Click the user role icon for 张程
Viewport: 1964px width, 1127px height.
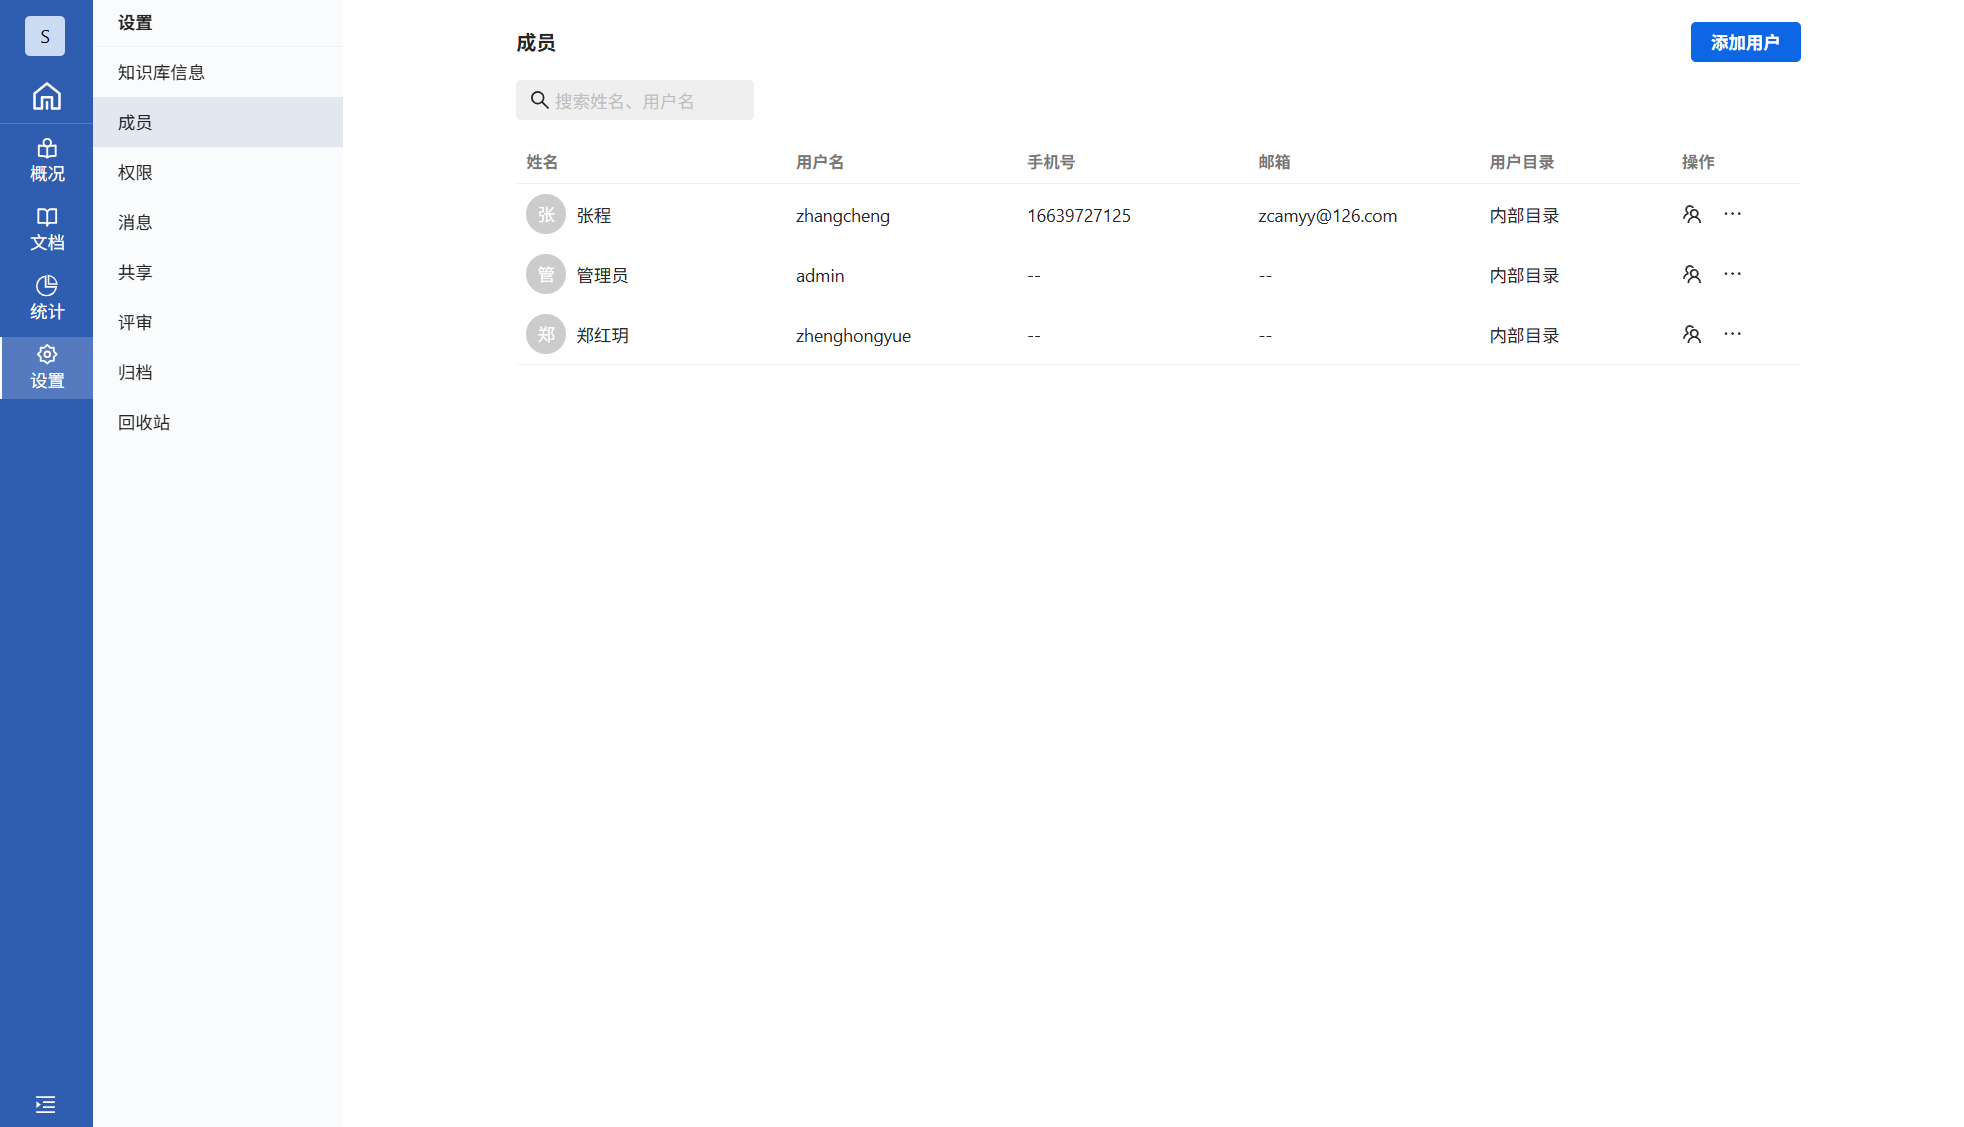[1691, 214]
